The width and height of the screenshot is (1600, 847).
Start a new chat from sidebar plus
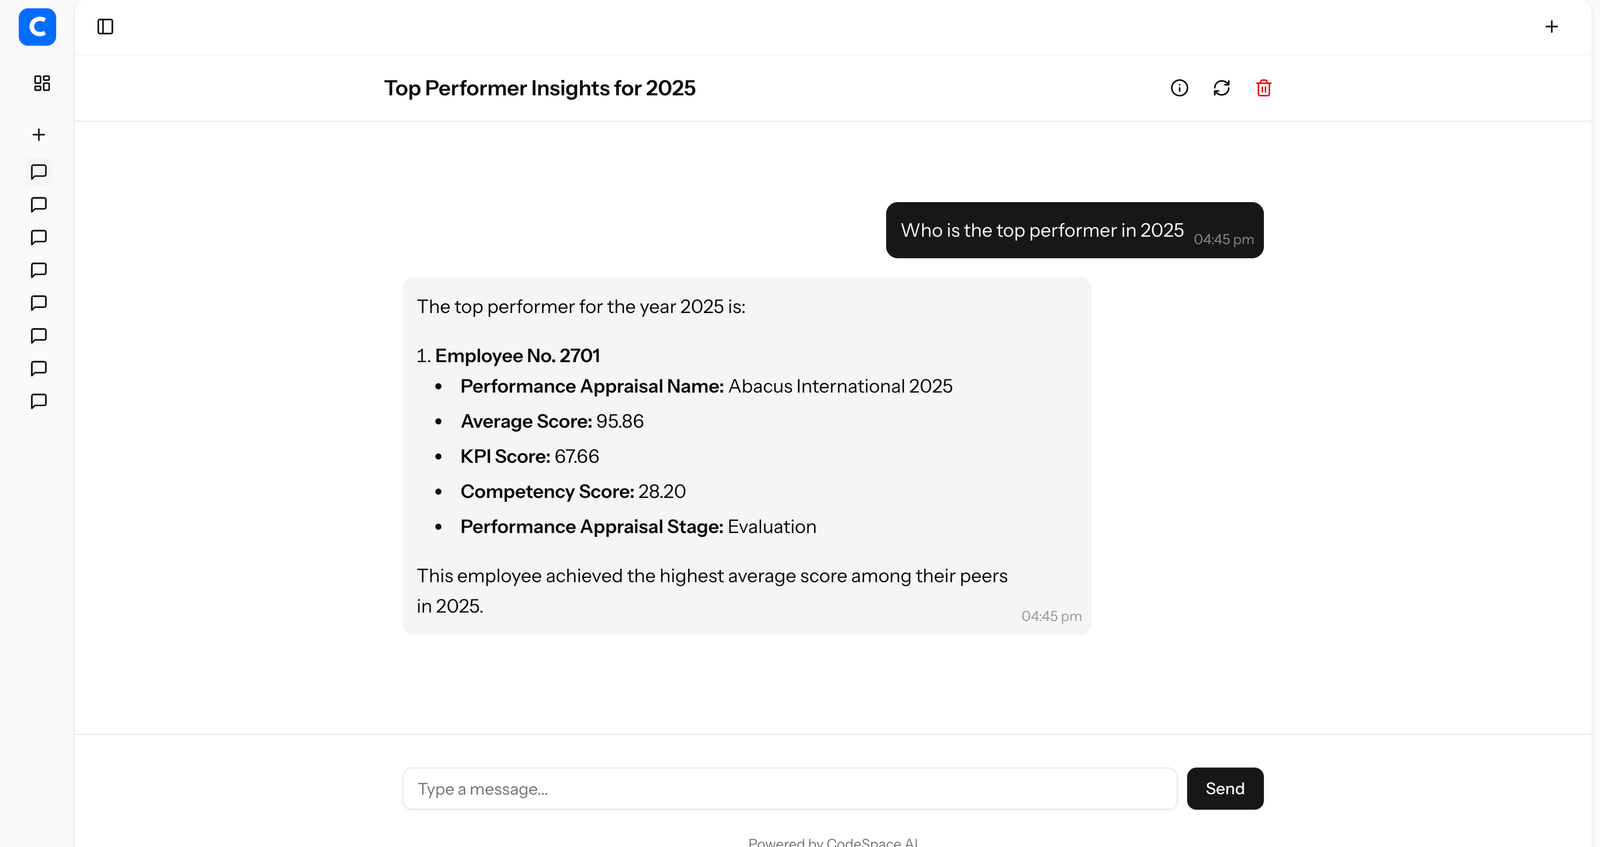(x=39, y=135)
